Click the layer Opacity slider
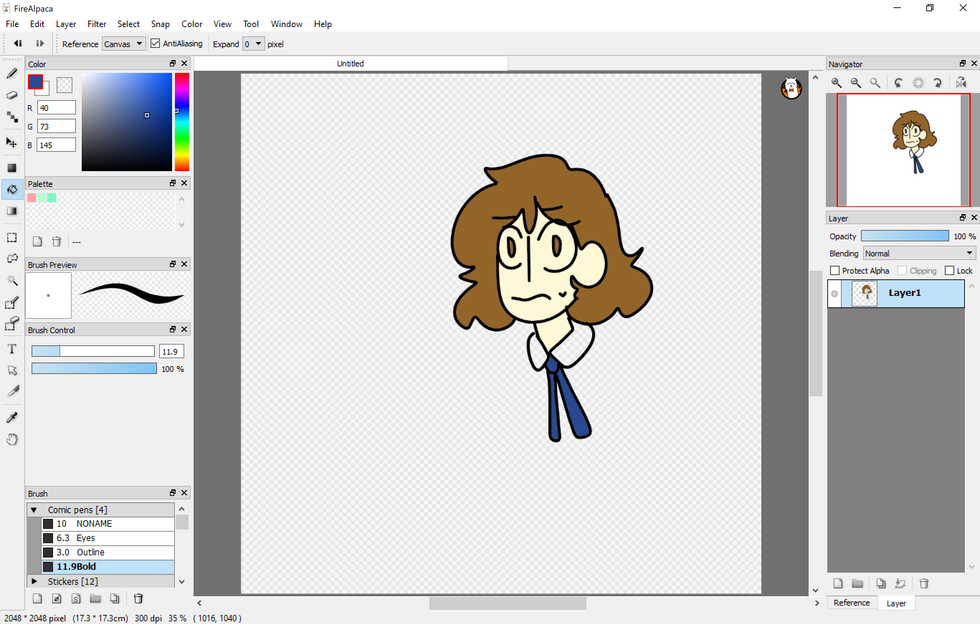Viewport: 980px width, 624px height. click(x=904, y=237)
